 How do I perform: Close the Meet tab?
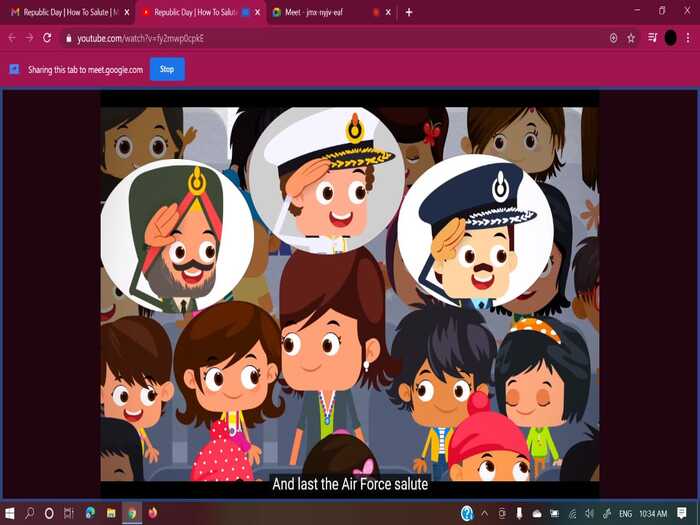388,12
